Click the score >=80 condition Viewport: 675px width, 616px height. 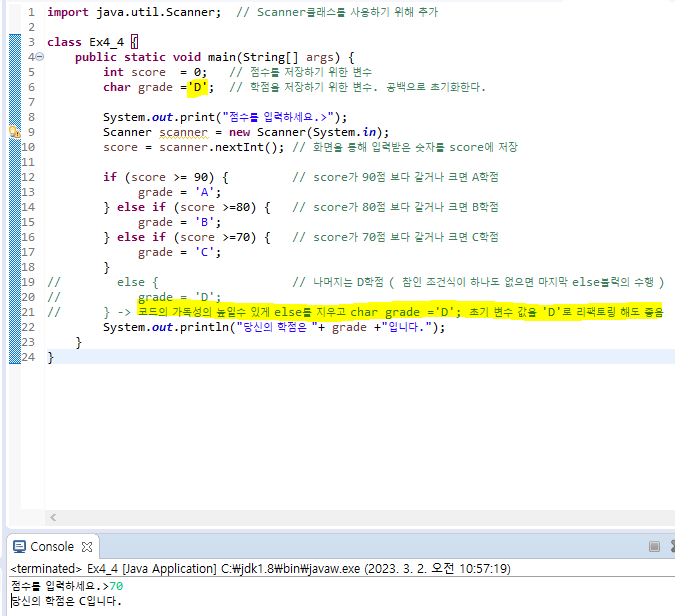[215, 207]
